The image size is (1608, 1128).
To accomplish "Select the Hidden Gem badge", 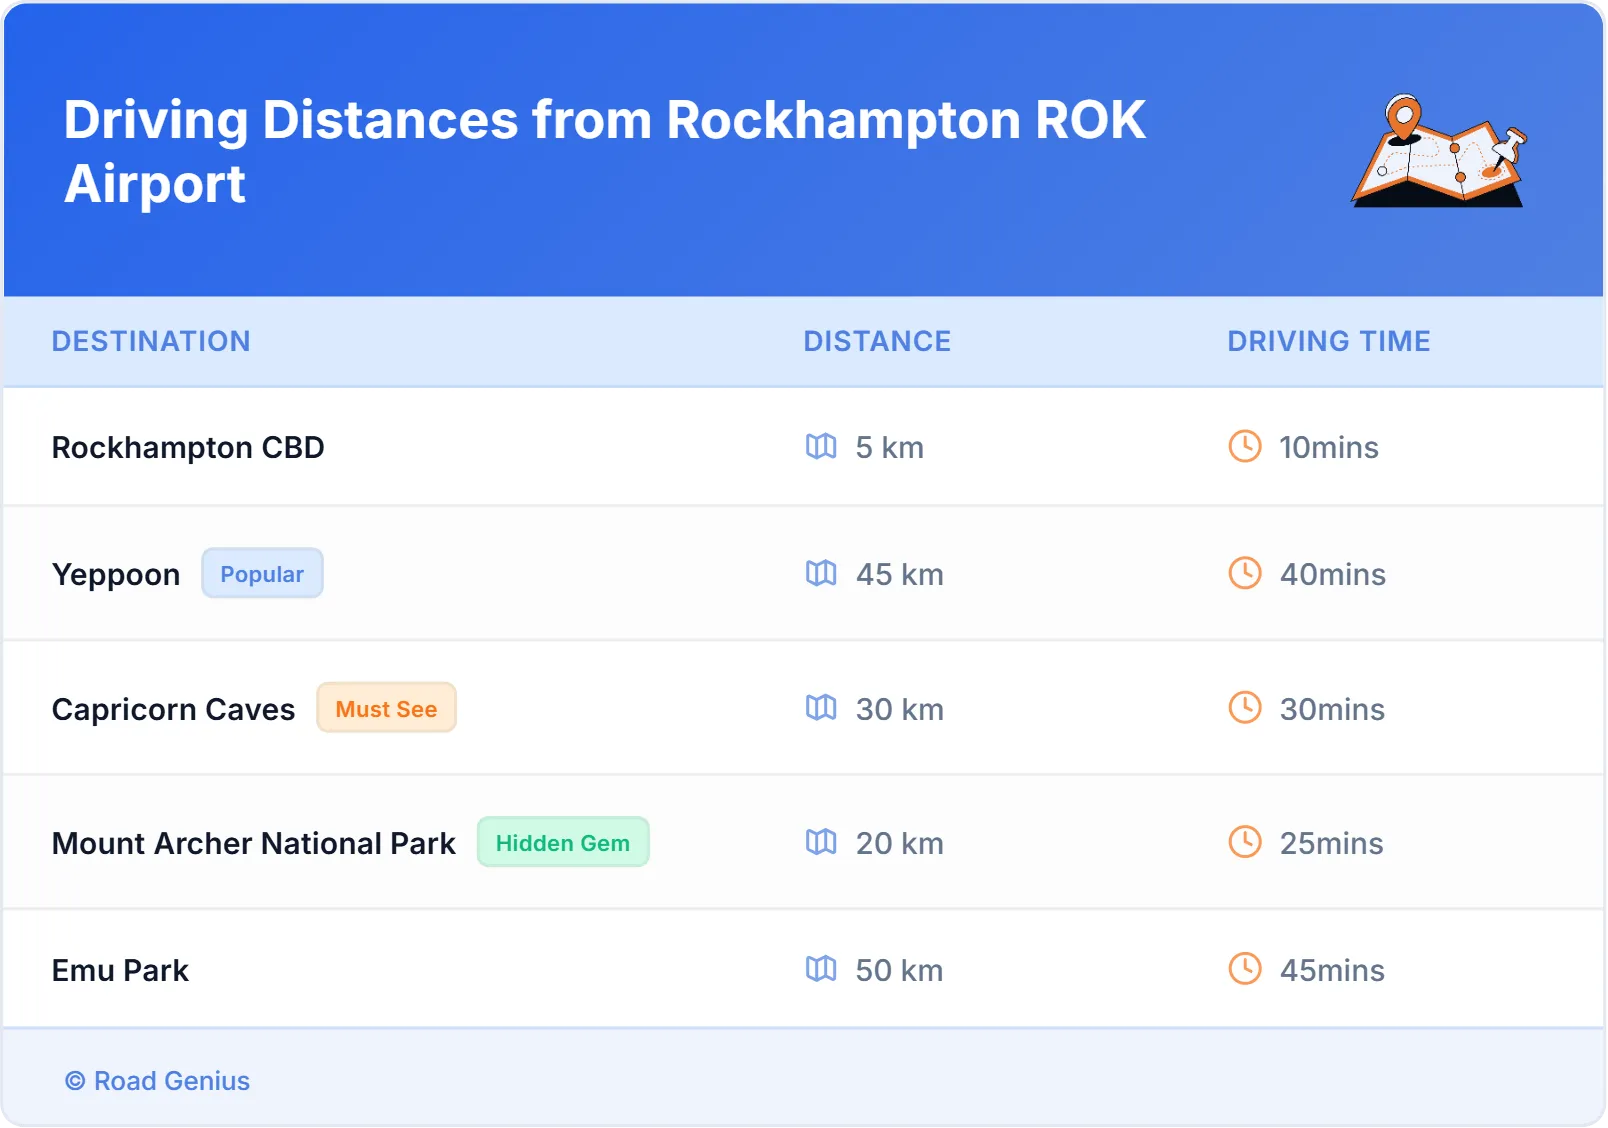I will coord(563,842).
